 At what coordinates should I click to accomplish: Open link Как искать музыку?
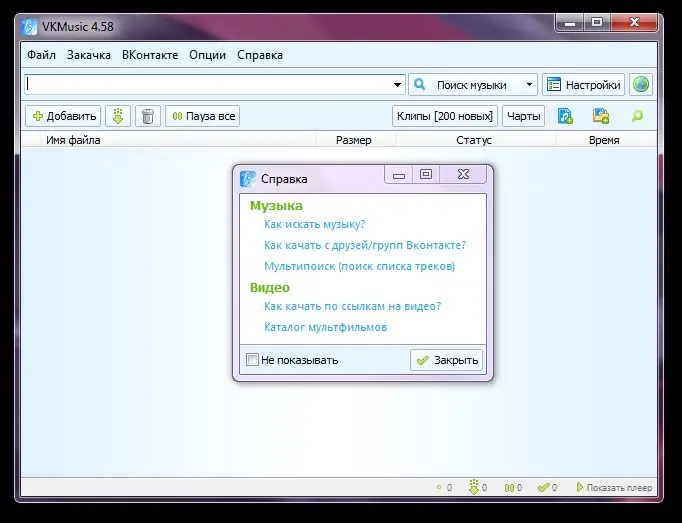[x=314, y=225]
